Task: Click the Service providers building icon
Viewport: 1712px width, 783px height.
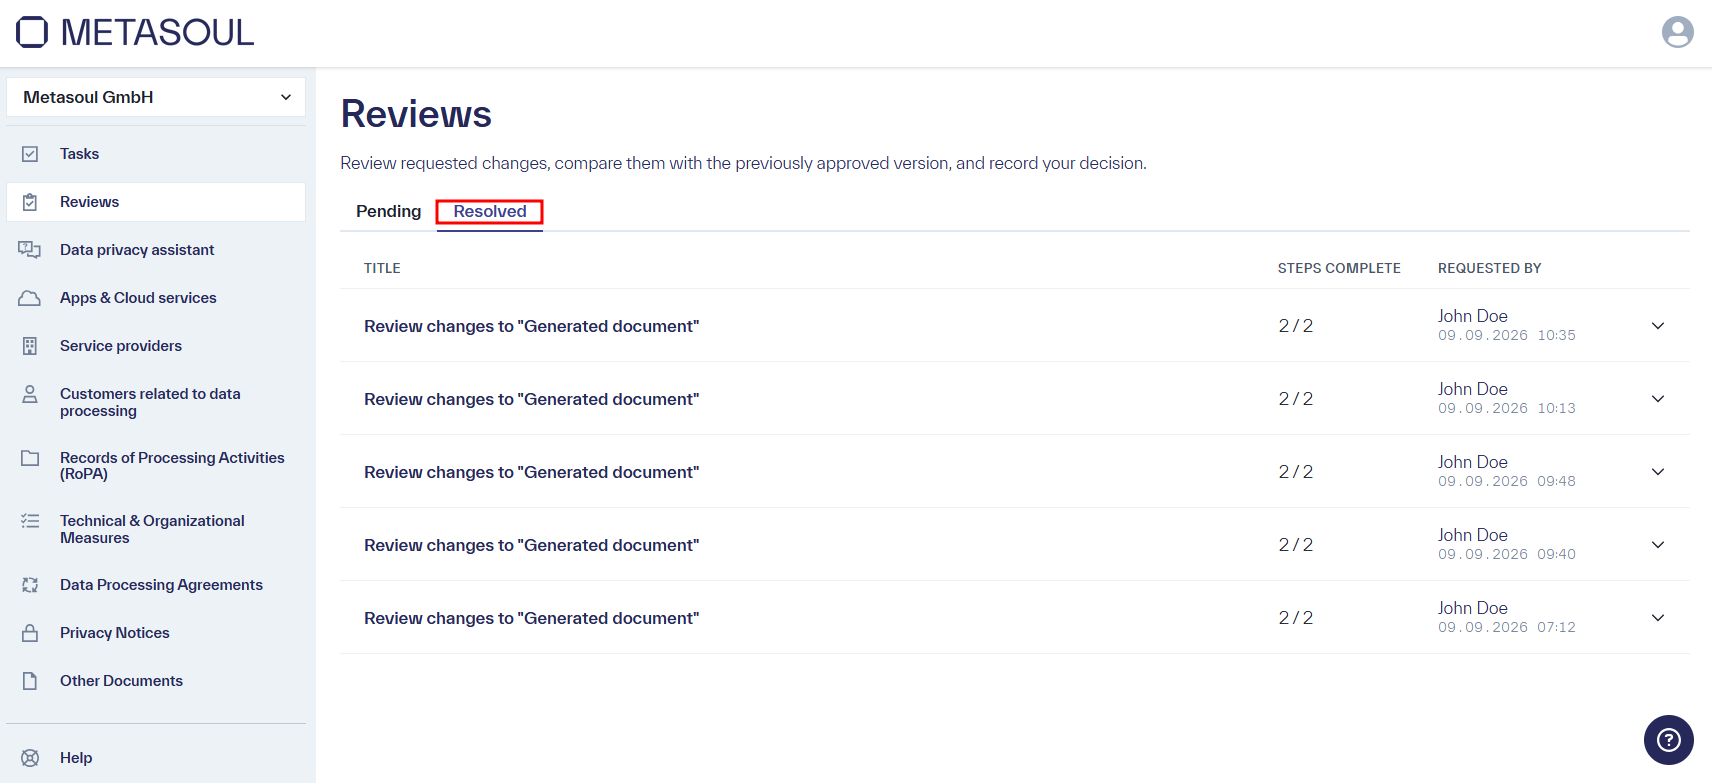Action: tap(30, 346)
